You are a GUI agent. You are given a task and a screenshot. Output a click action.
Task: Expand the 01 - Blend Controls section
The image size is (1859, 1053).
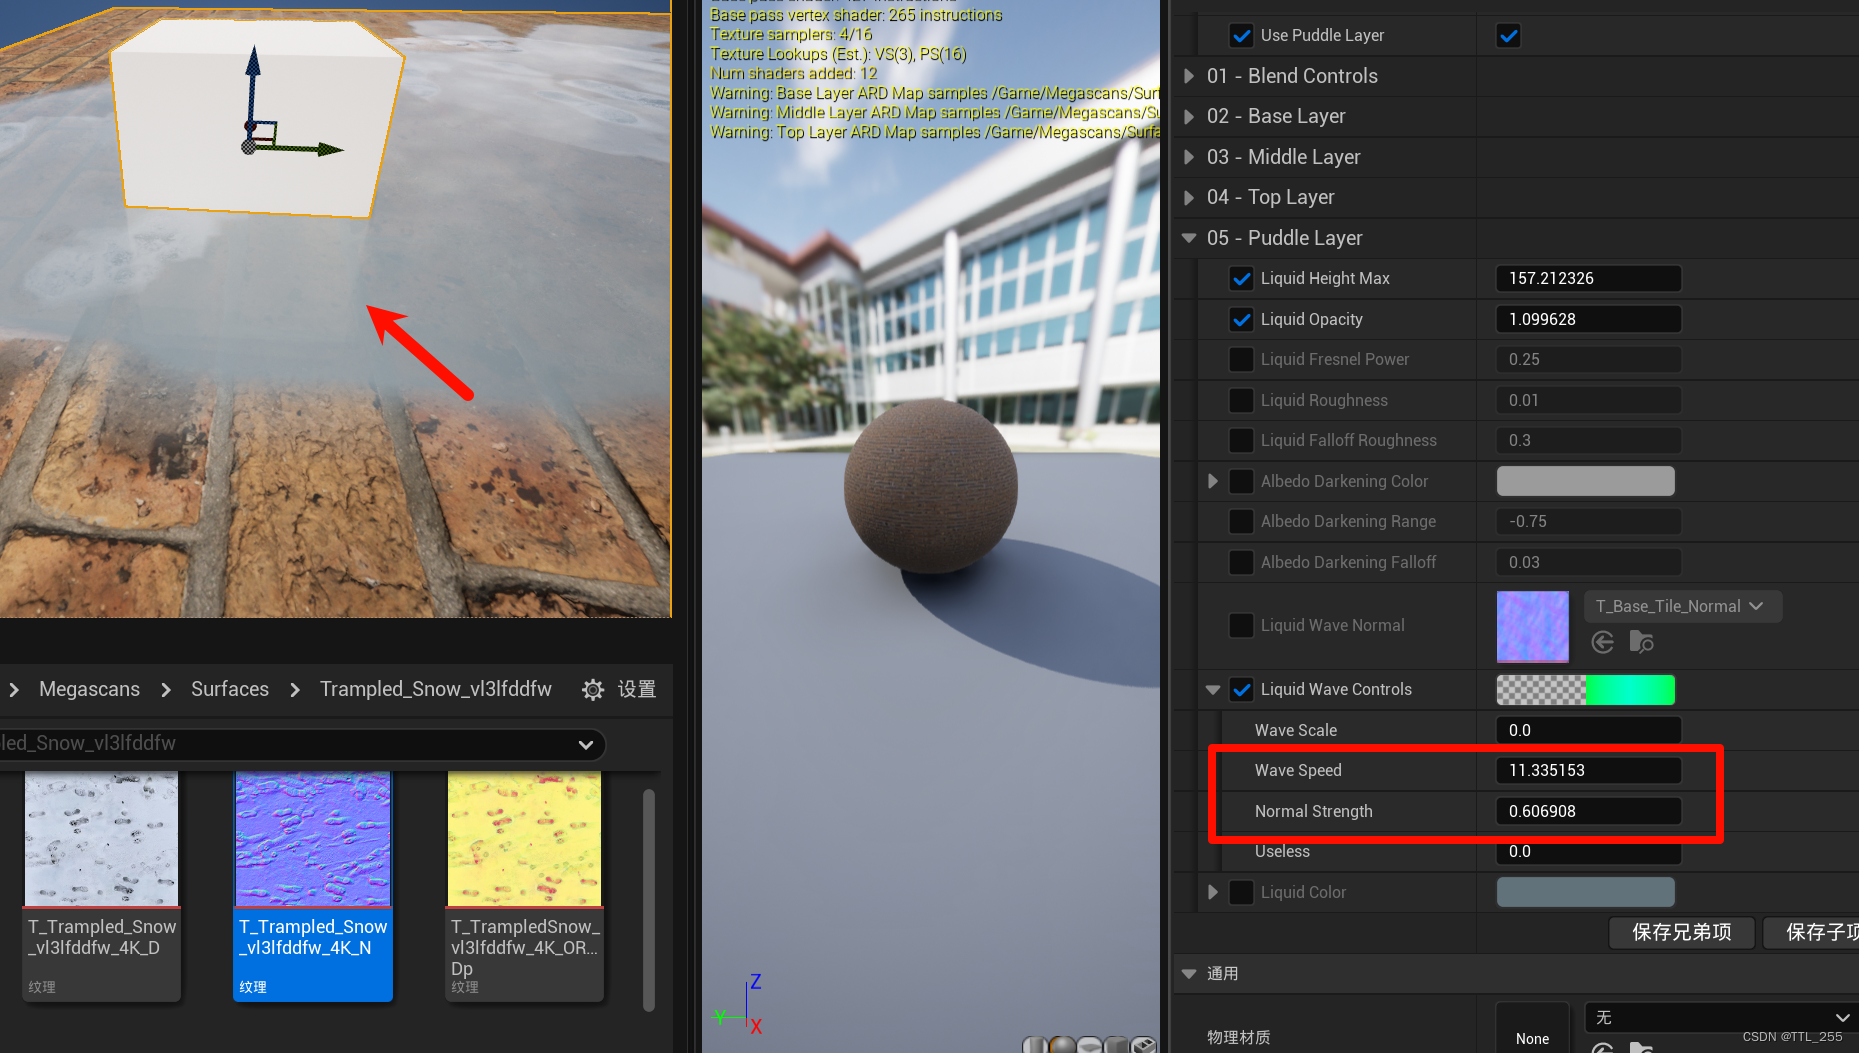tap(1189, 76)
